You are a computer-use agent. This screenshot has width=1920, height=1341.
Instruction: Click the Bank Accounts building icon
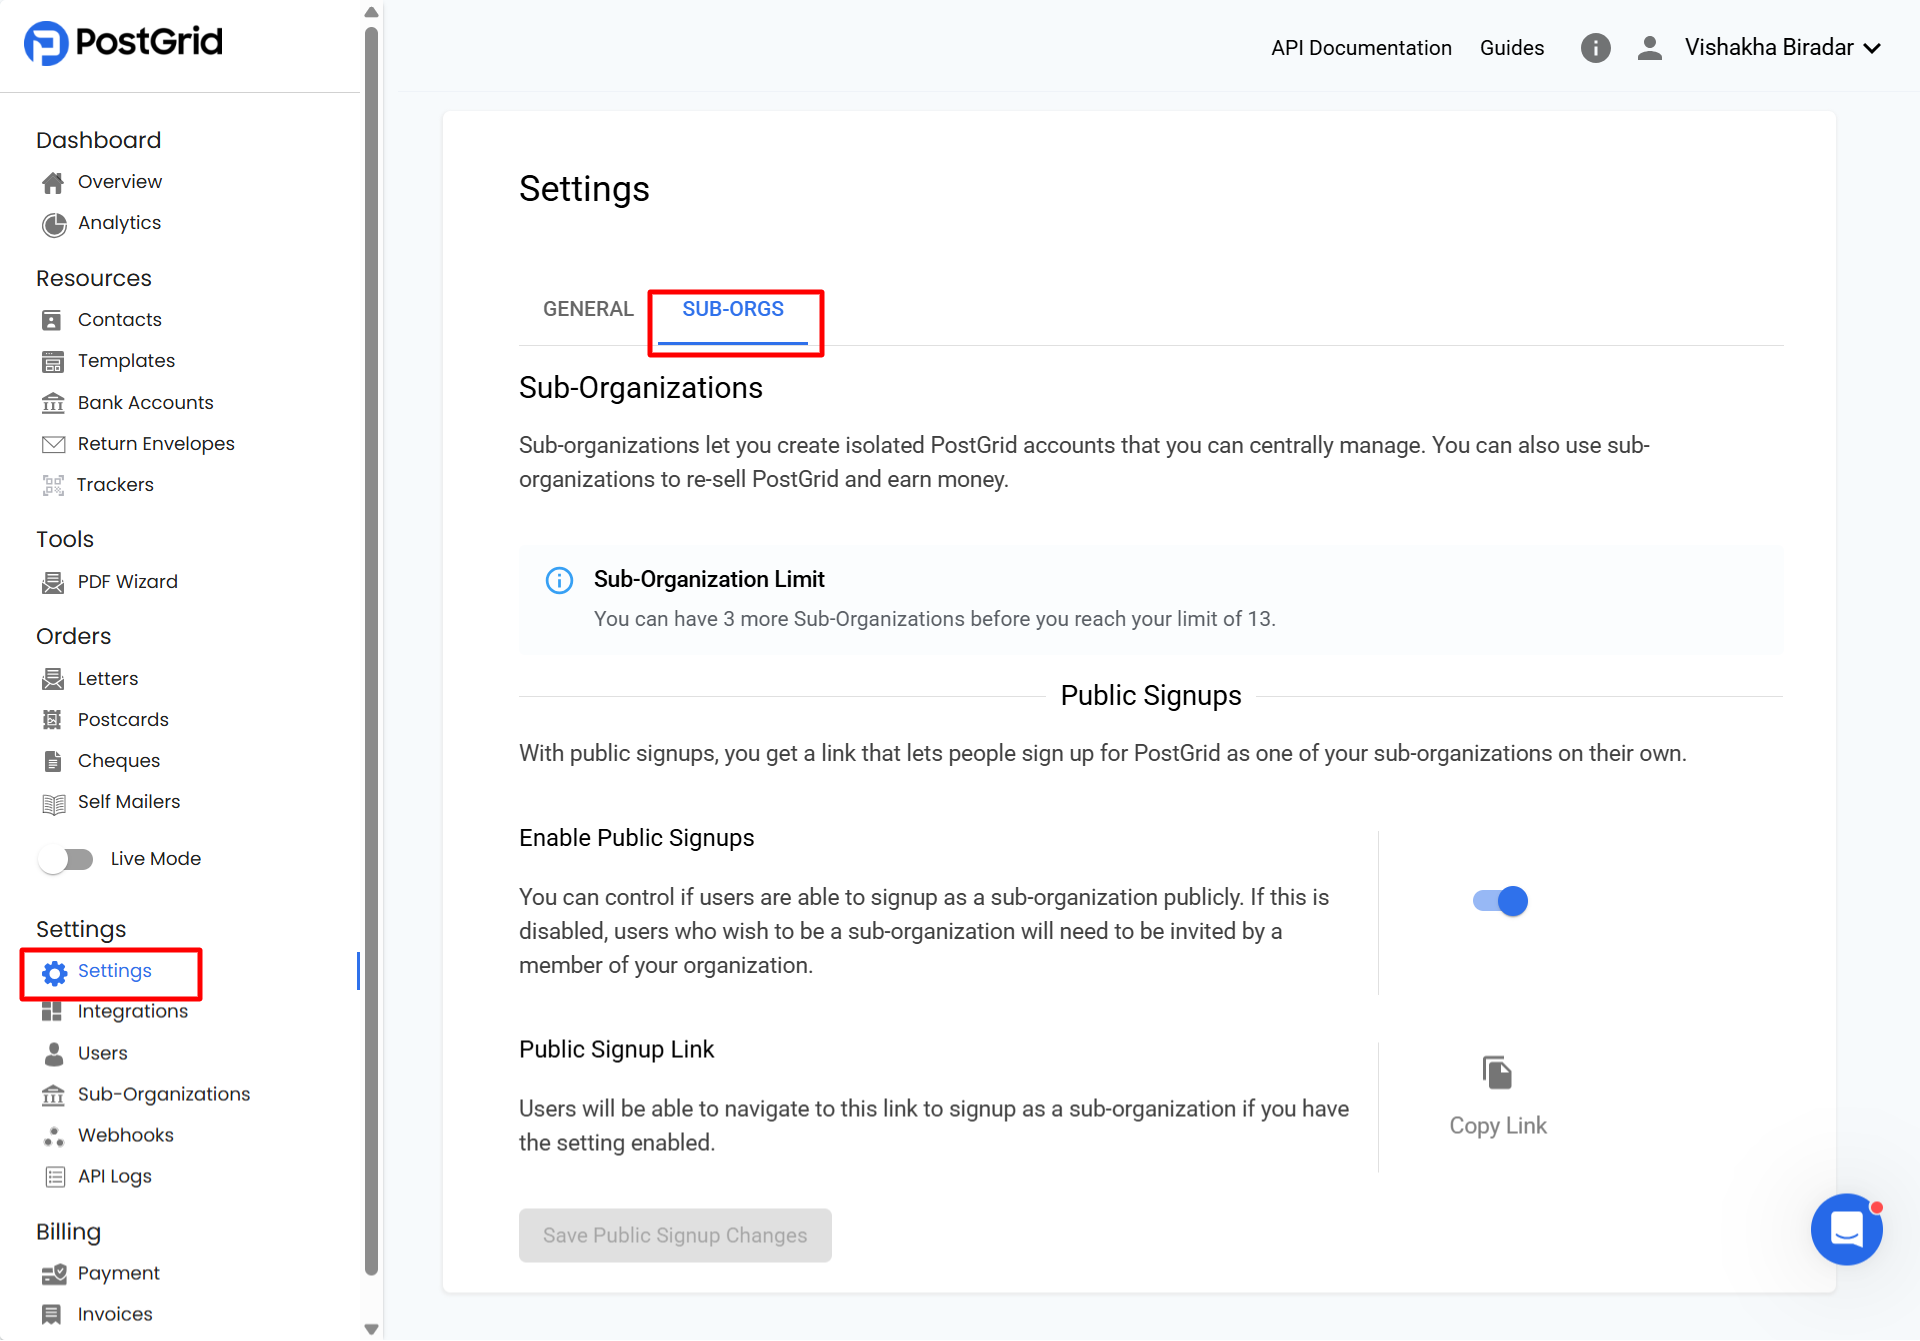coord(52,403)
